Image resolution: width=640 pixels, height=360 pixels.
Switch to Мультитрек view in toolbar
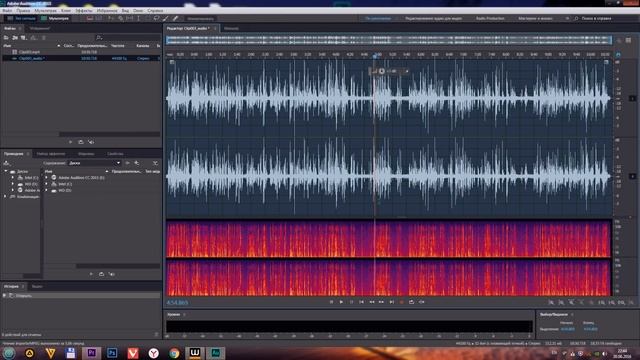pyautogui.click(x=55, y=18)
